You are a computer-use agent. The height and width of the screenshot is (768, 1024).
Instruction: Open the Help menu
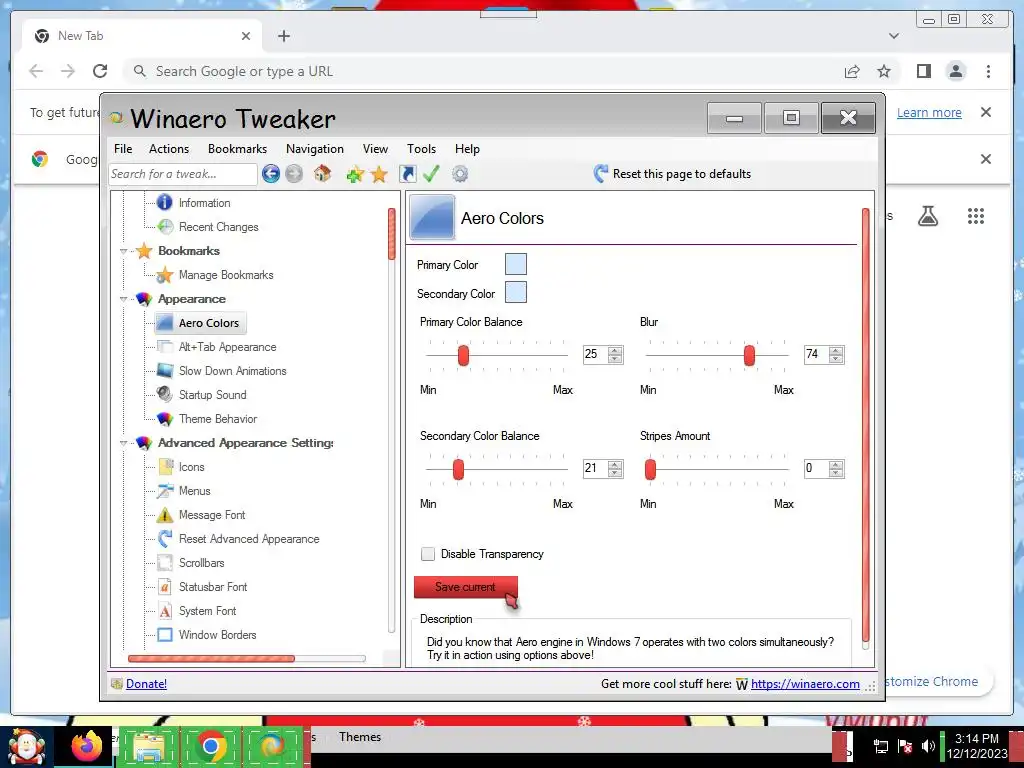(467, 149)
